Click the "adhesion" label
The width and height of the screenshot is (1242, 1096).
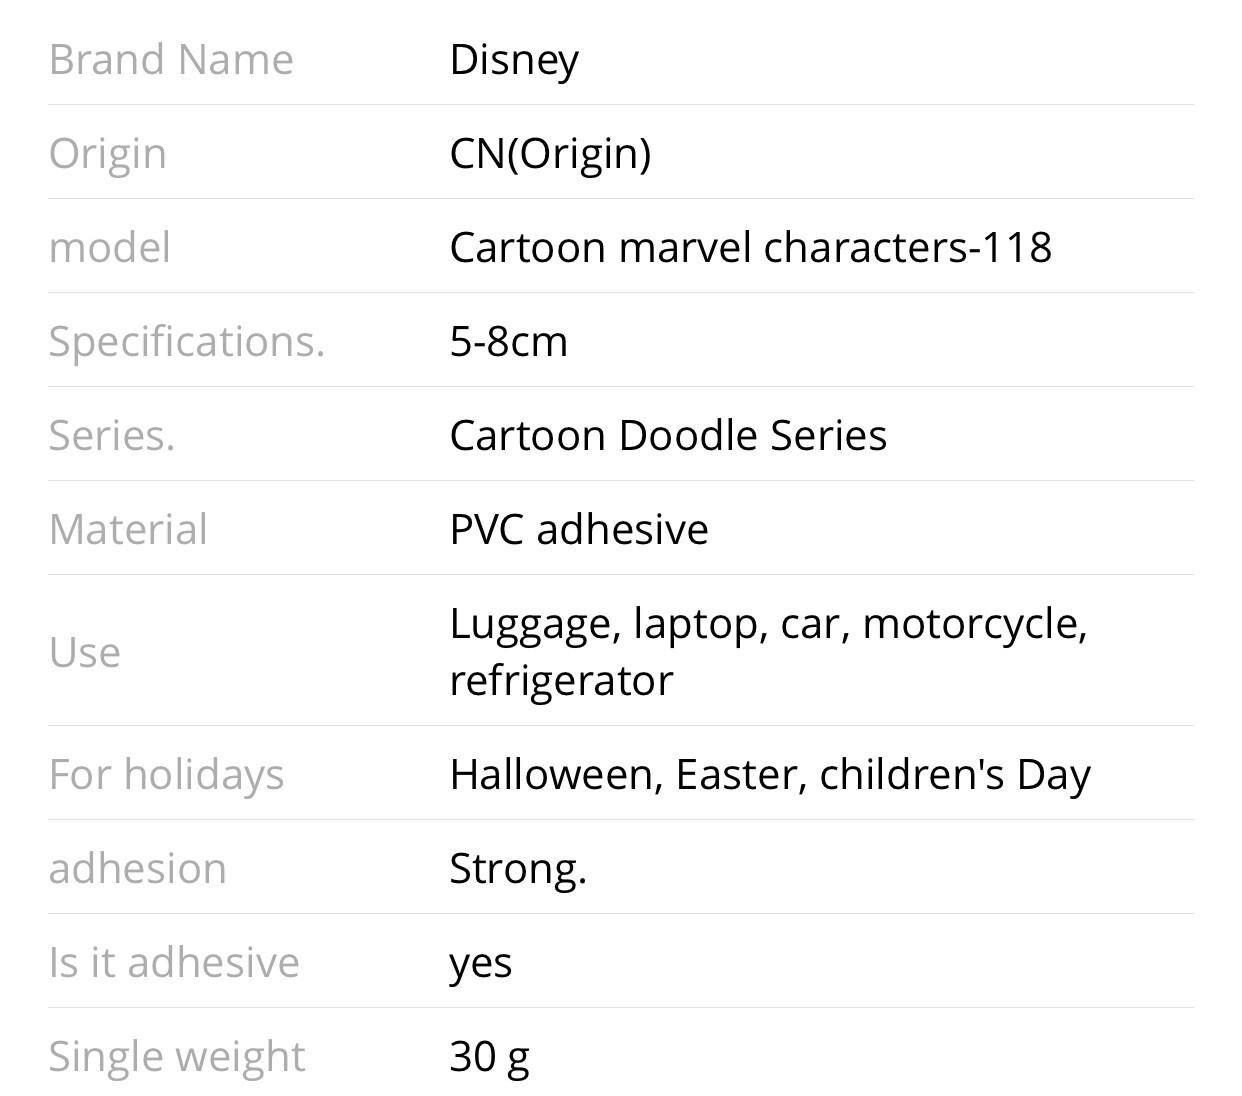tap(137, 868)
